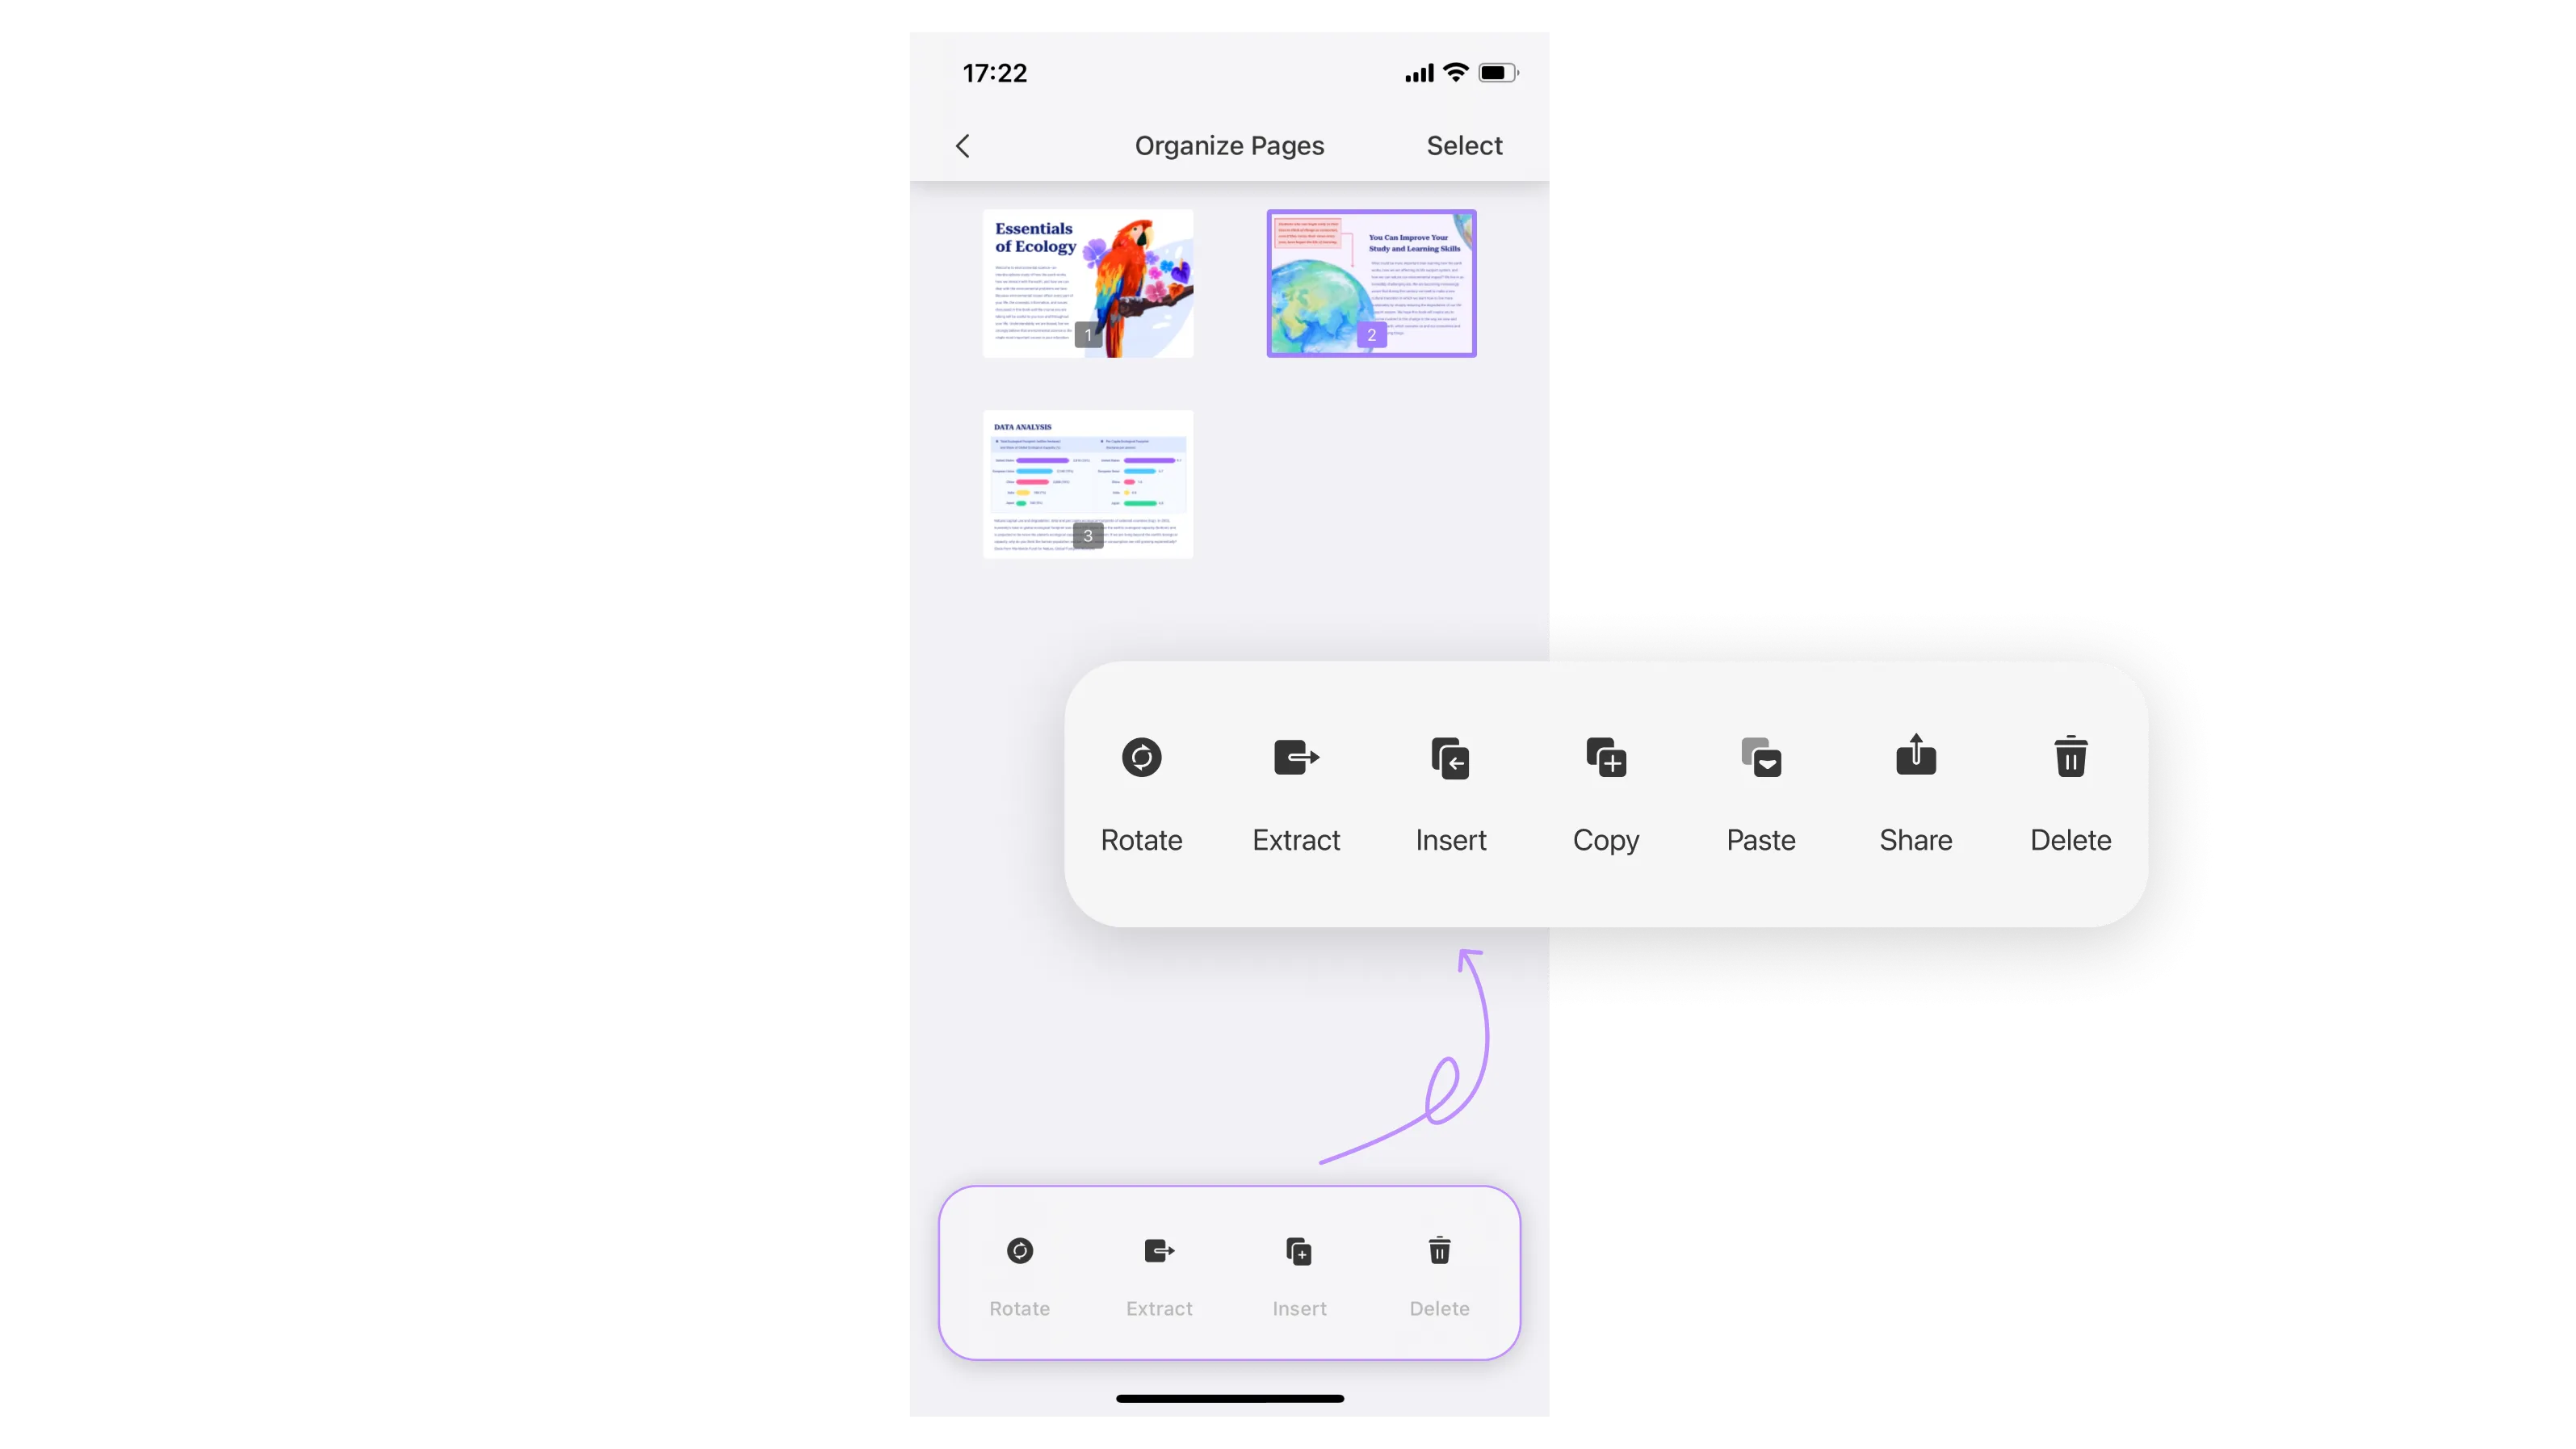Tap Delete in the bottom action bar
The height and width of the screenshot is (1449, 2576).
(1440, 1270)
